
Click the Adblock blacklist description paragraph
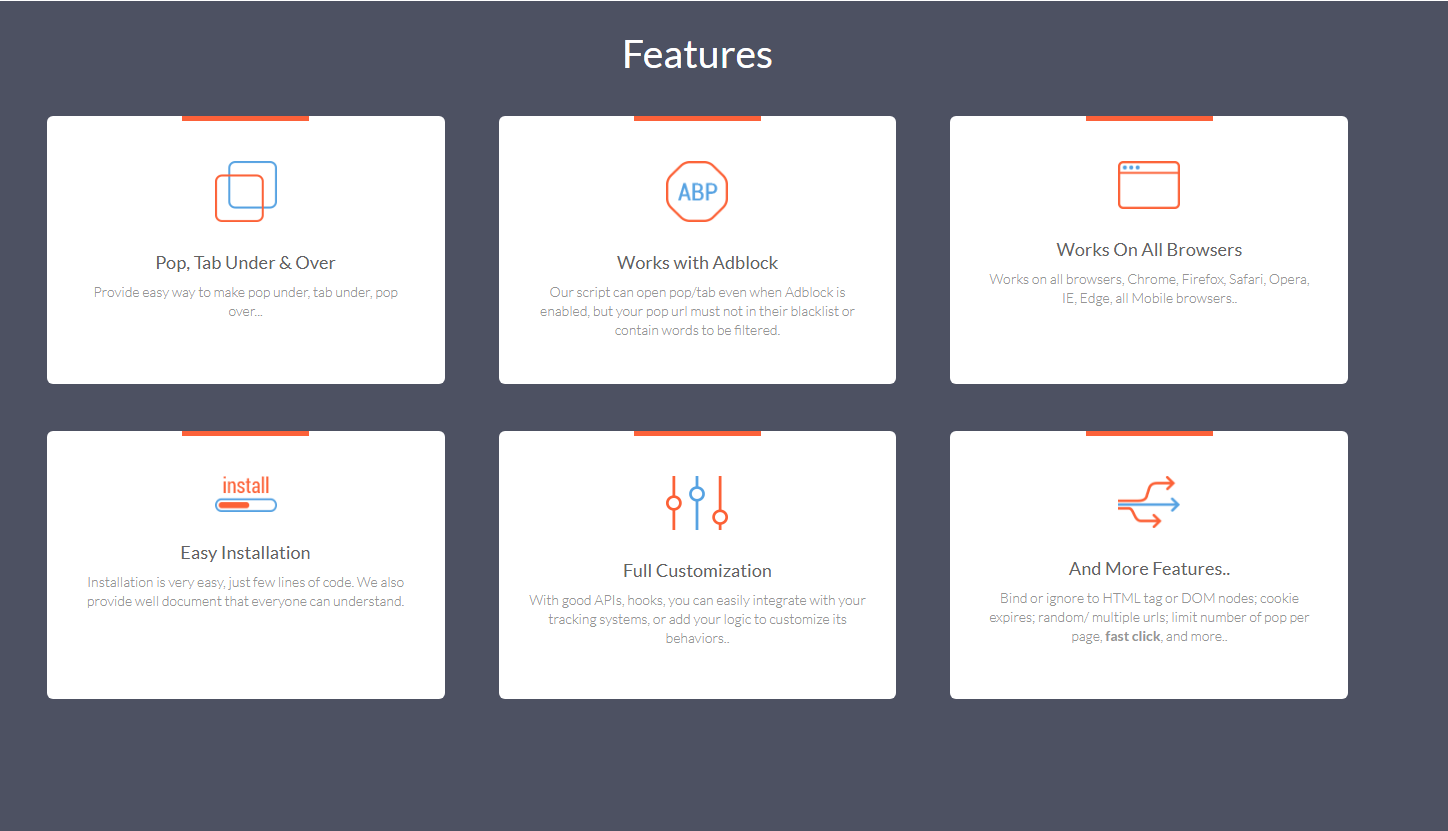coord(697,311)
